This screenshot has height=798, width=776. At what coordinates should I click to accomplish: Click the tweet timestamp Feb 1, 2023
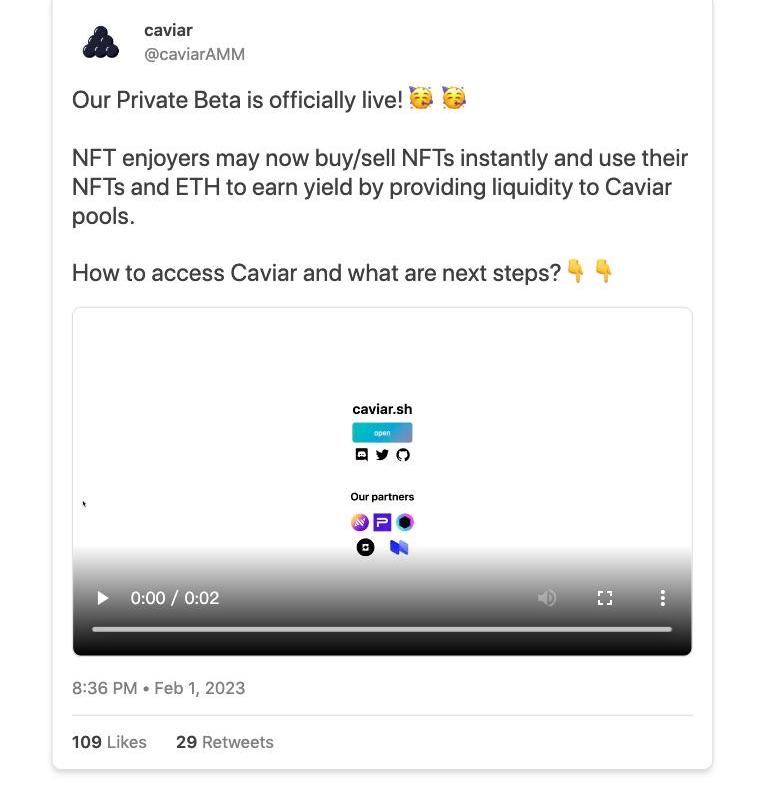pos(158,688)
